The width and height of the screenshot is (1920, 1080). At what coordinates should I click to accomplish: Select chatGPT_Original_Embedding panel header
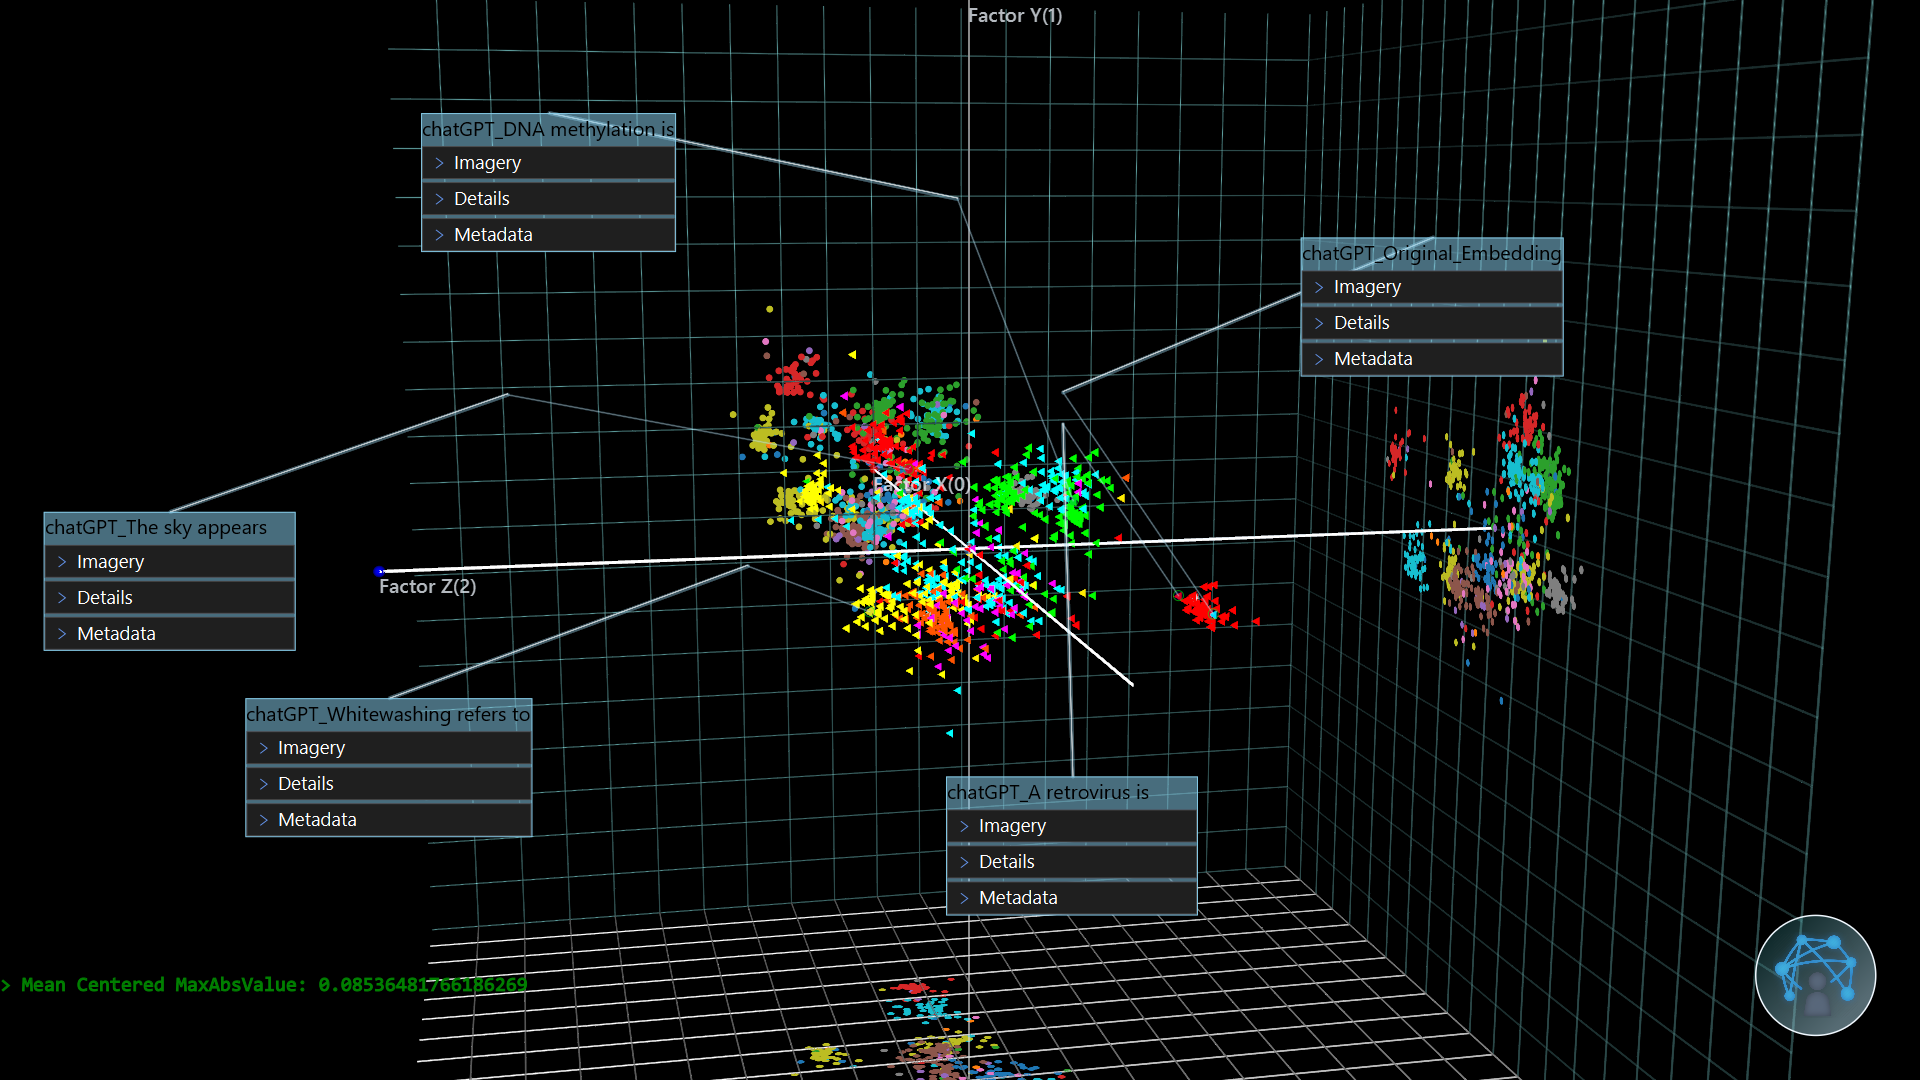click(1431, 253)
